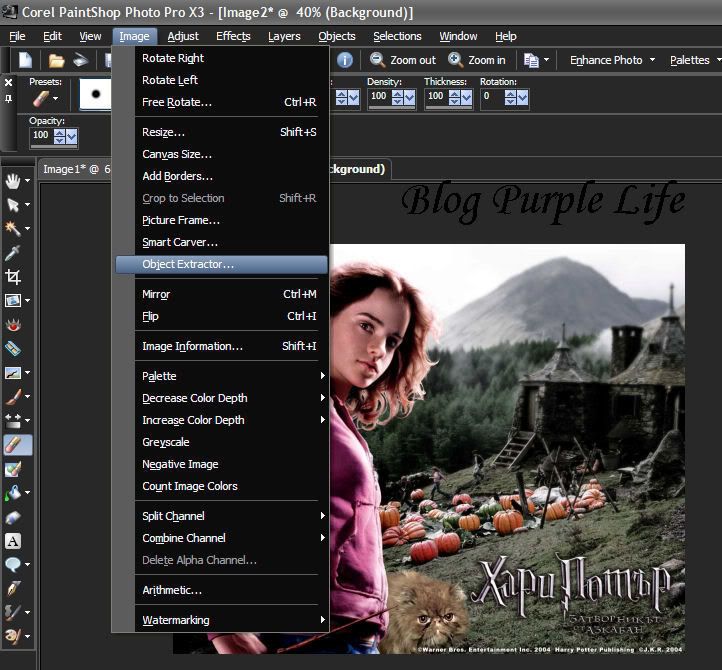Open the Selections menu
The width and height of the screenshot is (722, 670).
tap(397, 36)
